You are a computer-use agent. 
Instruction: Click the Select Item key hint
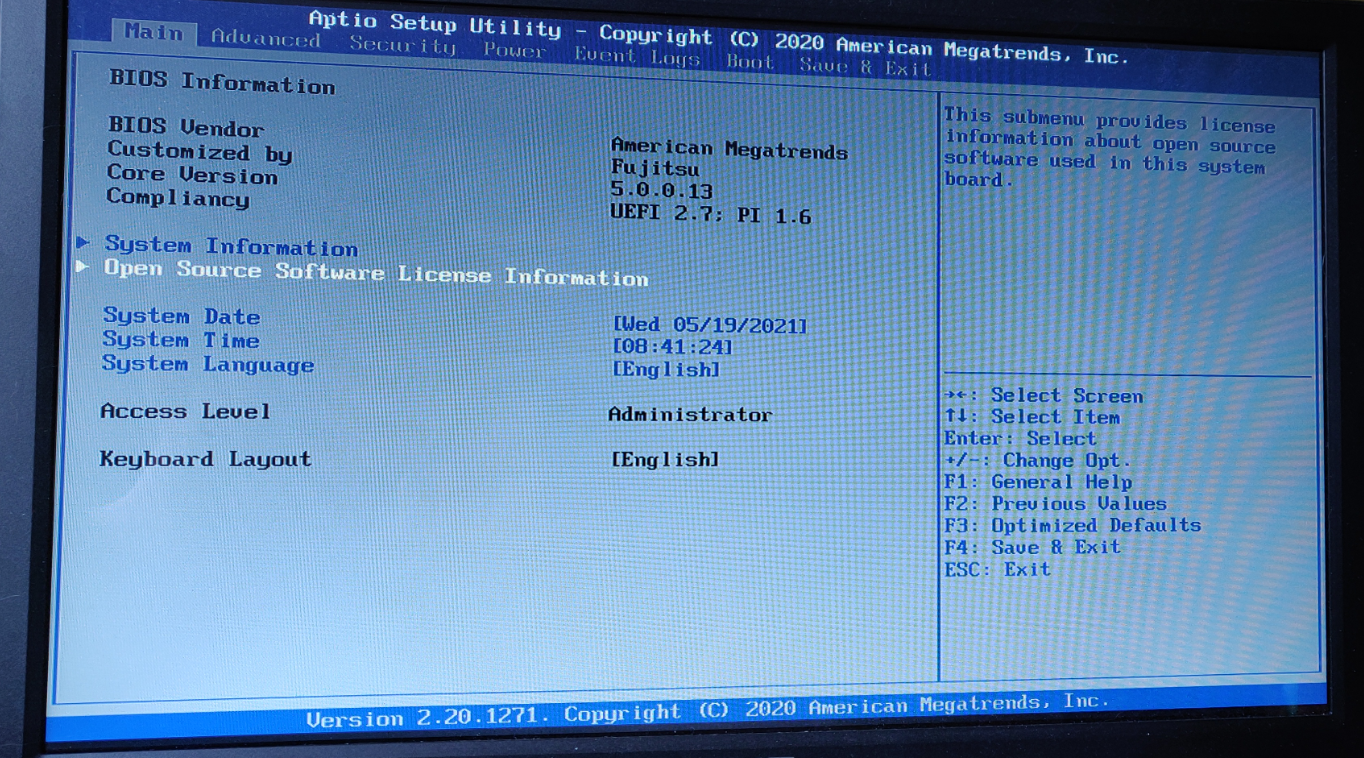pos(1031,417)
